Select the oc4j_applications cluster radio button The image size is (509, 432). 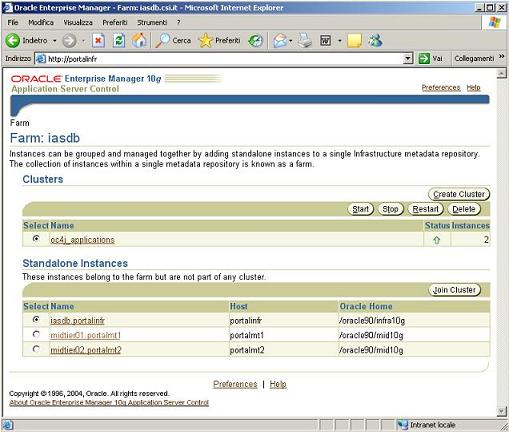point(36,239)
